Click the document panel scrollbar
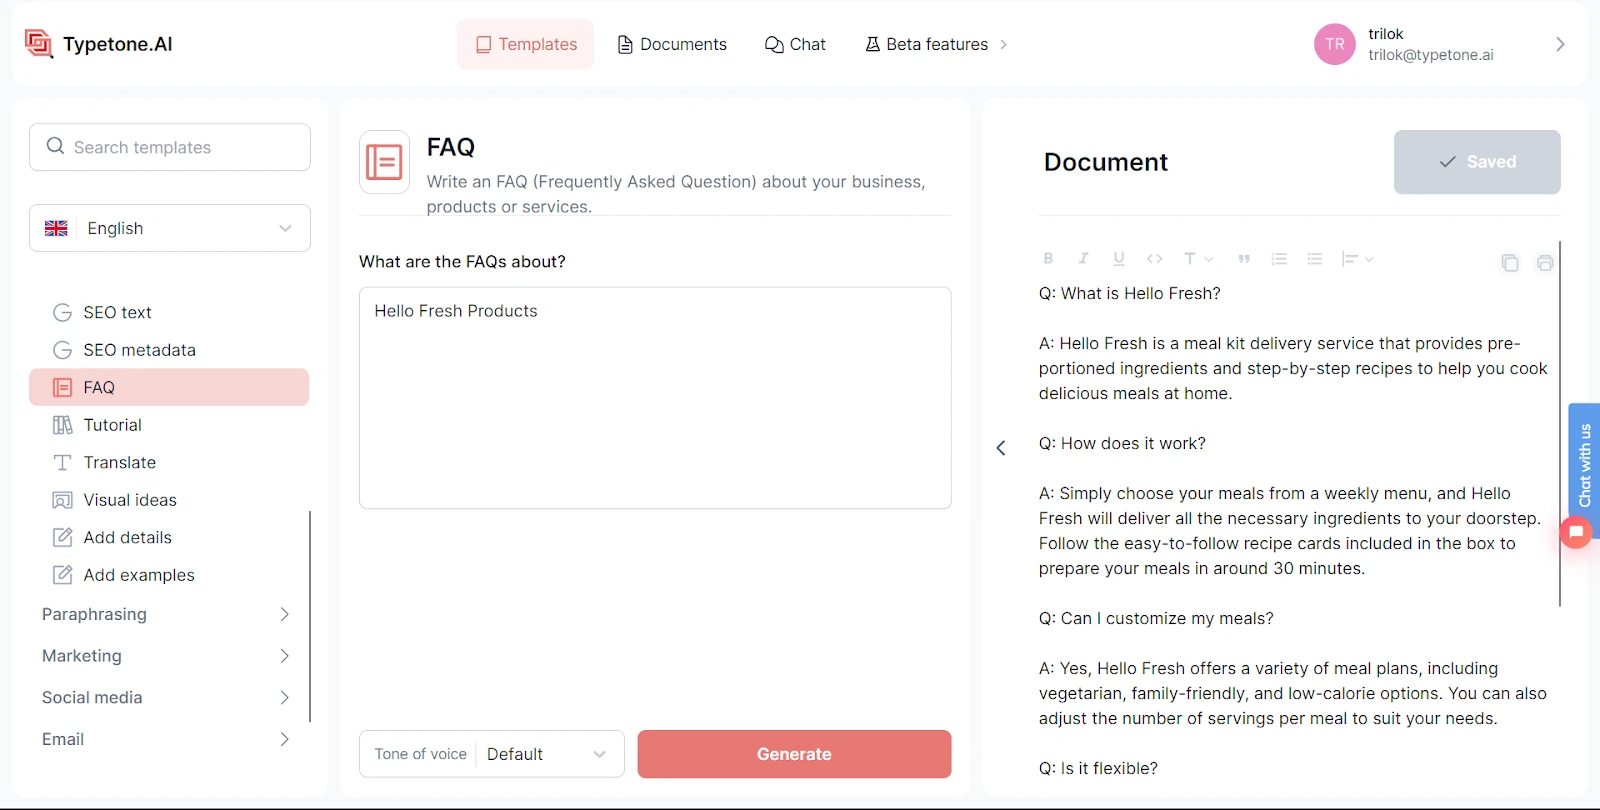This screenshot has width=1600, height=810. pos(1560,424)
